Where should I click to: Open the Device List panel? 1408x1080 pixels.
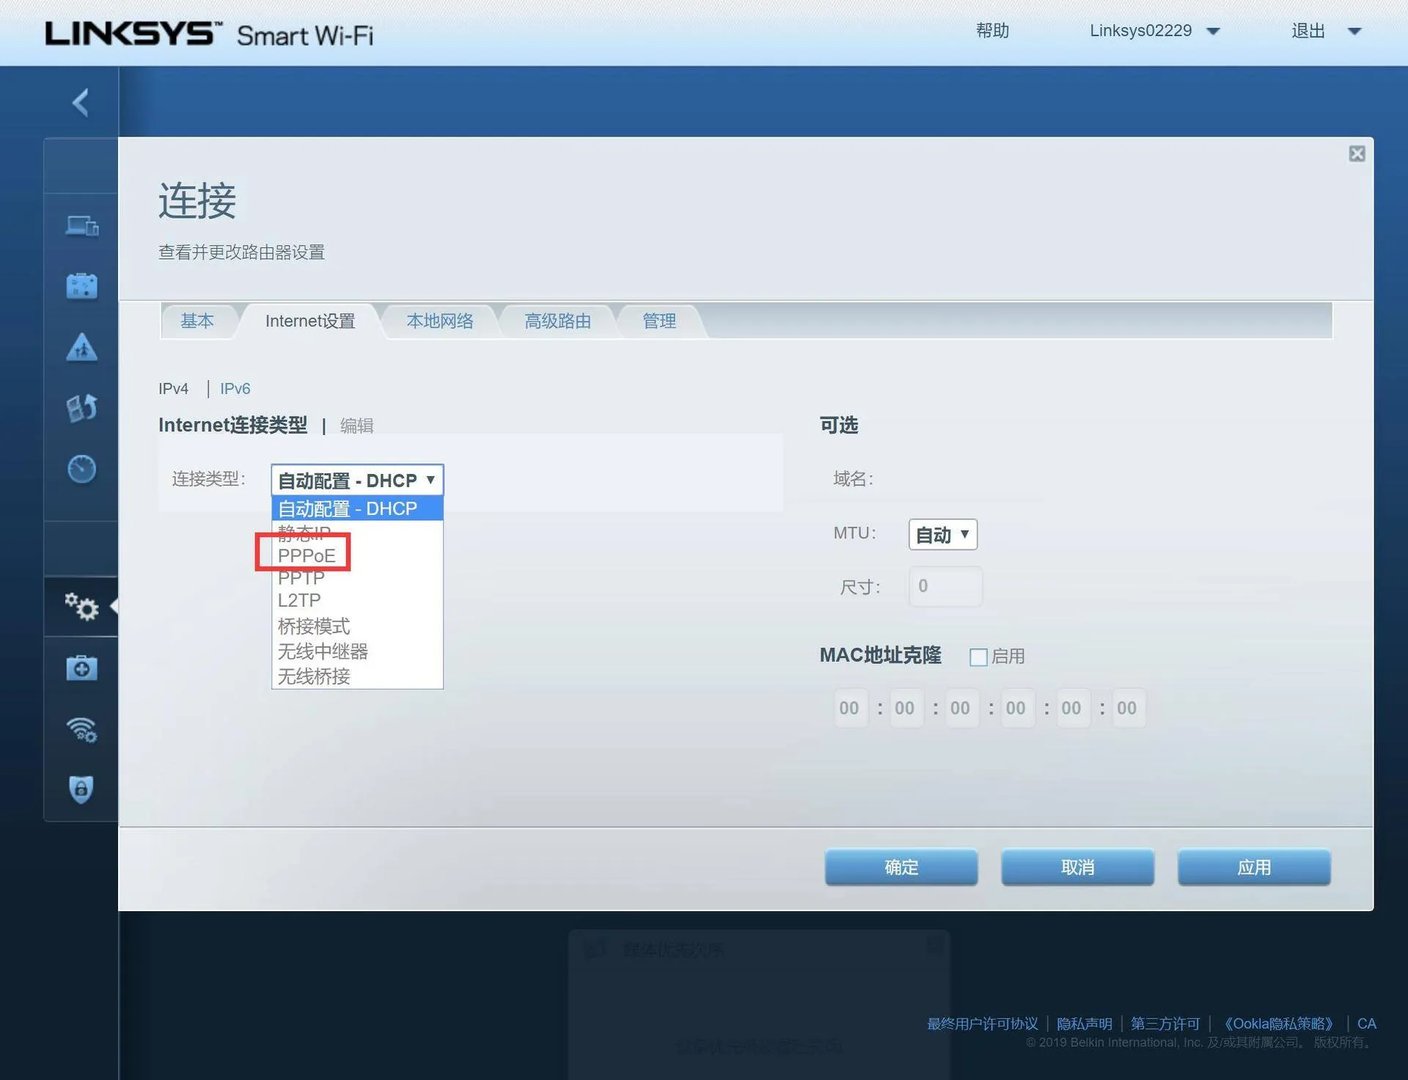click(81, 225)
